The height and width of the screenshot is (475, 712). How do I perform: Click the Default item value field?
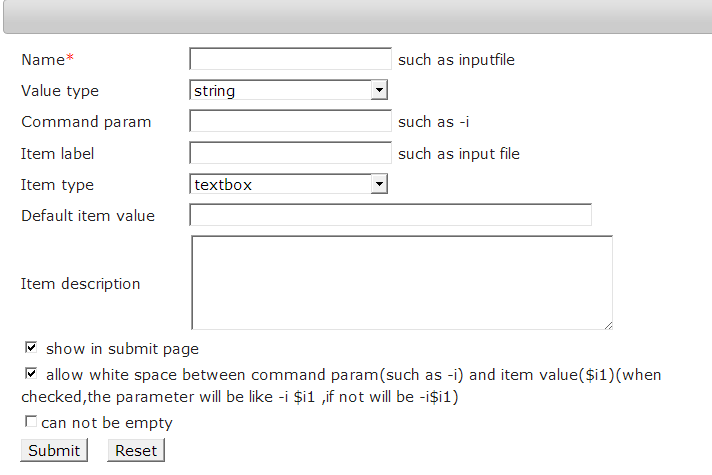coord(391,215)
